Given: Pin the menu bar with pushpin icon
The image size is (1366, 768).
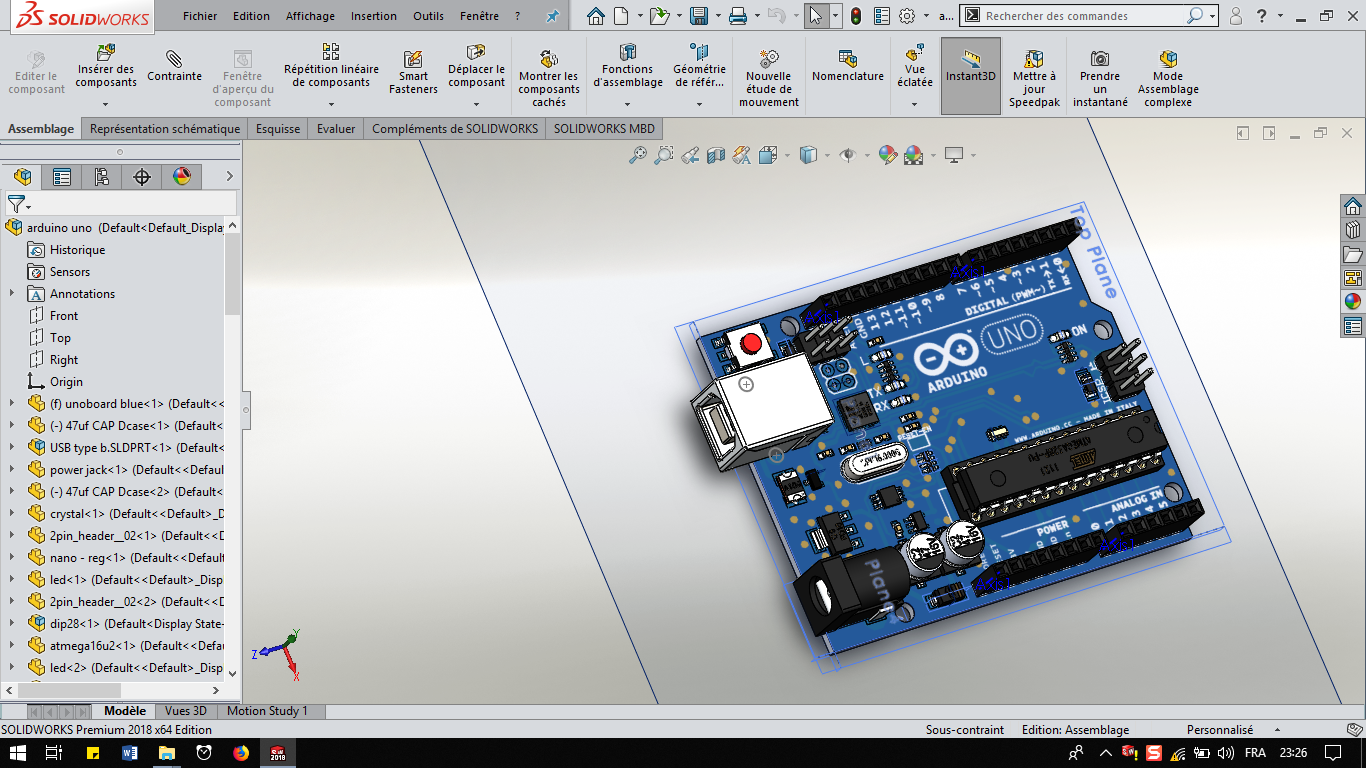Looking at the screenshot, I should 552,16.
